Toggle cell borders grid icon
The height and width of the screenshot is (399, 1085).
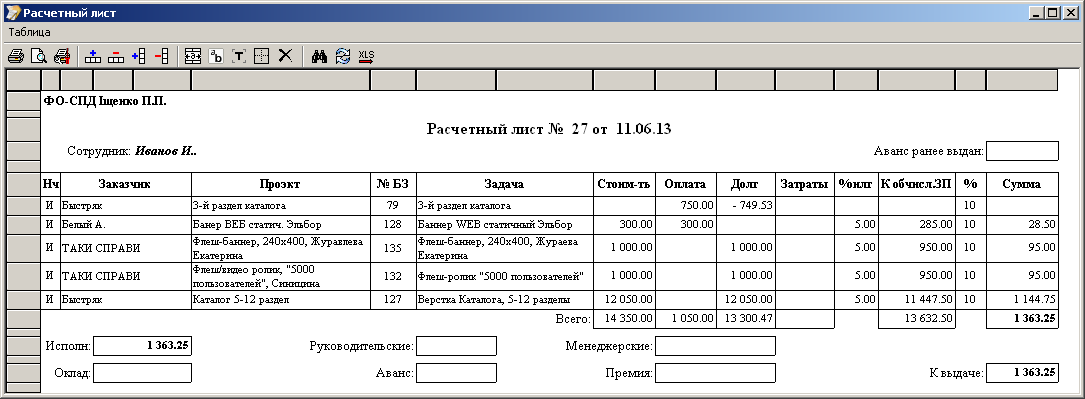(x=262, y=56)
